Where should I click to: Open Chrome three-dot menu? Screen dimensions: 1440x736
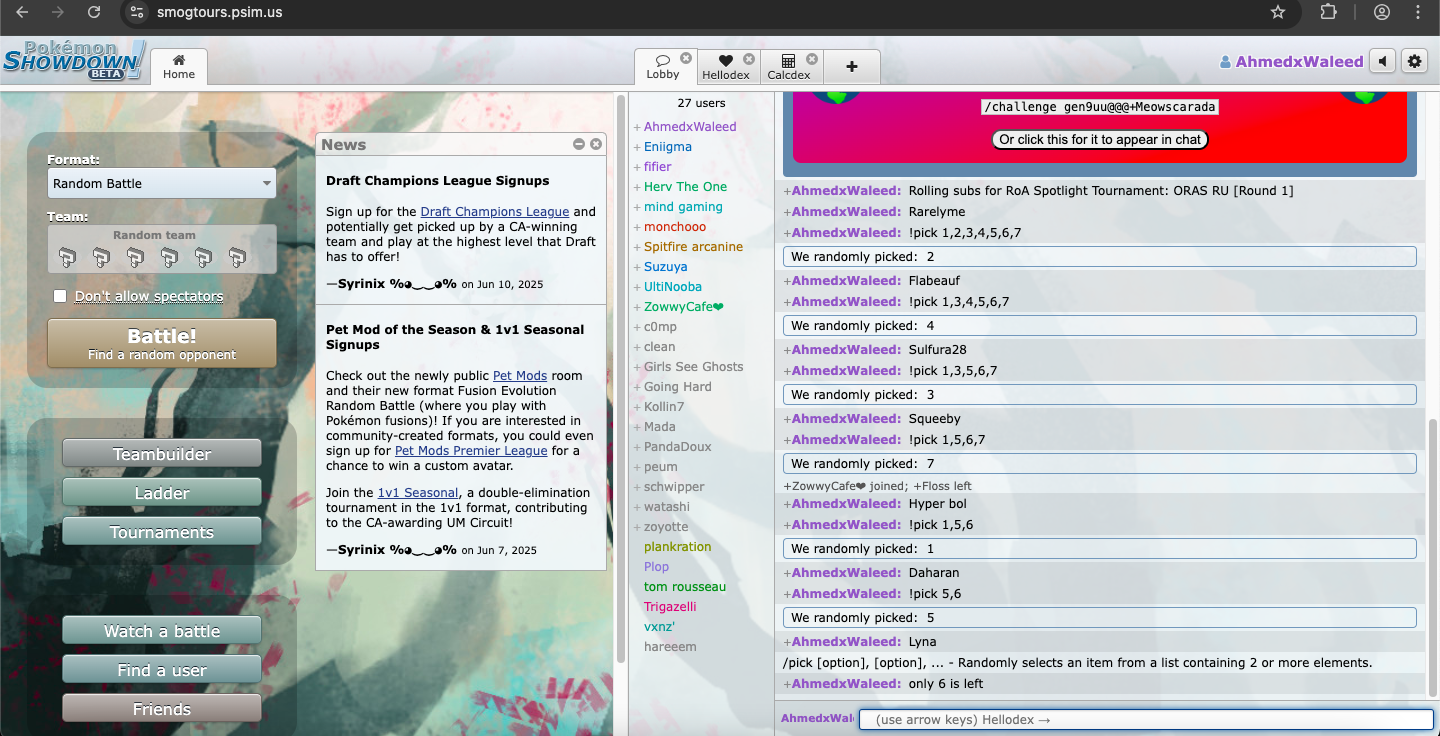[x=1419, y=12]
